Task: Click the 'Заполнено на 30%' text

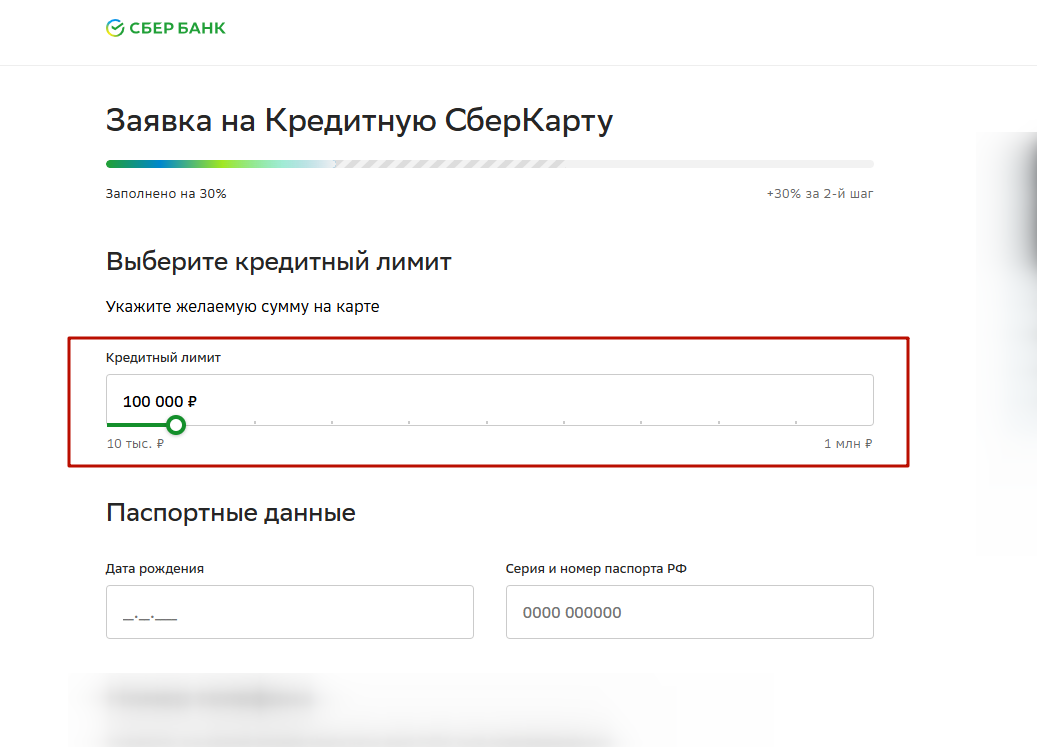Action: pos(166,194)
